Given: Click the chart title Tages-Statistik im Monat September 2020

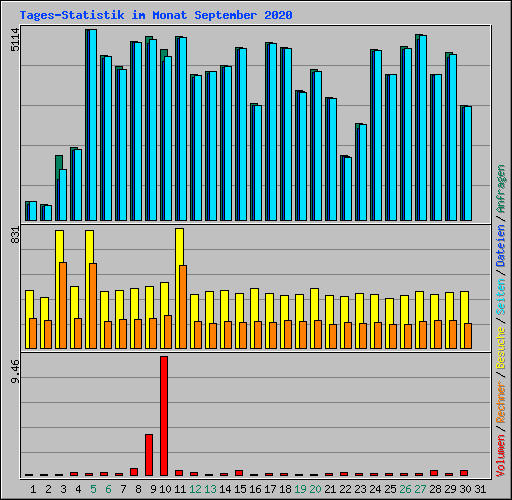Looking at the screenshot, I should [156, 15].
